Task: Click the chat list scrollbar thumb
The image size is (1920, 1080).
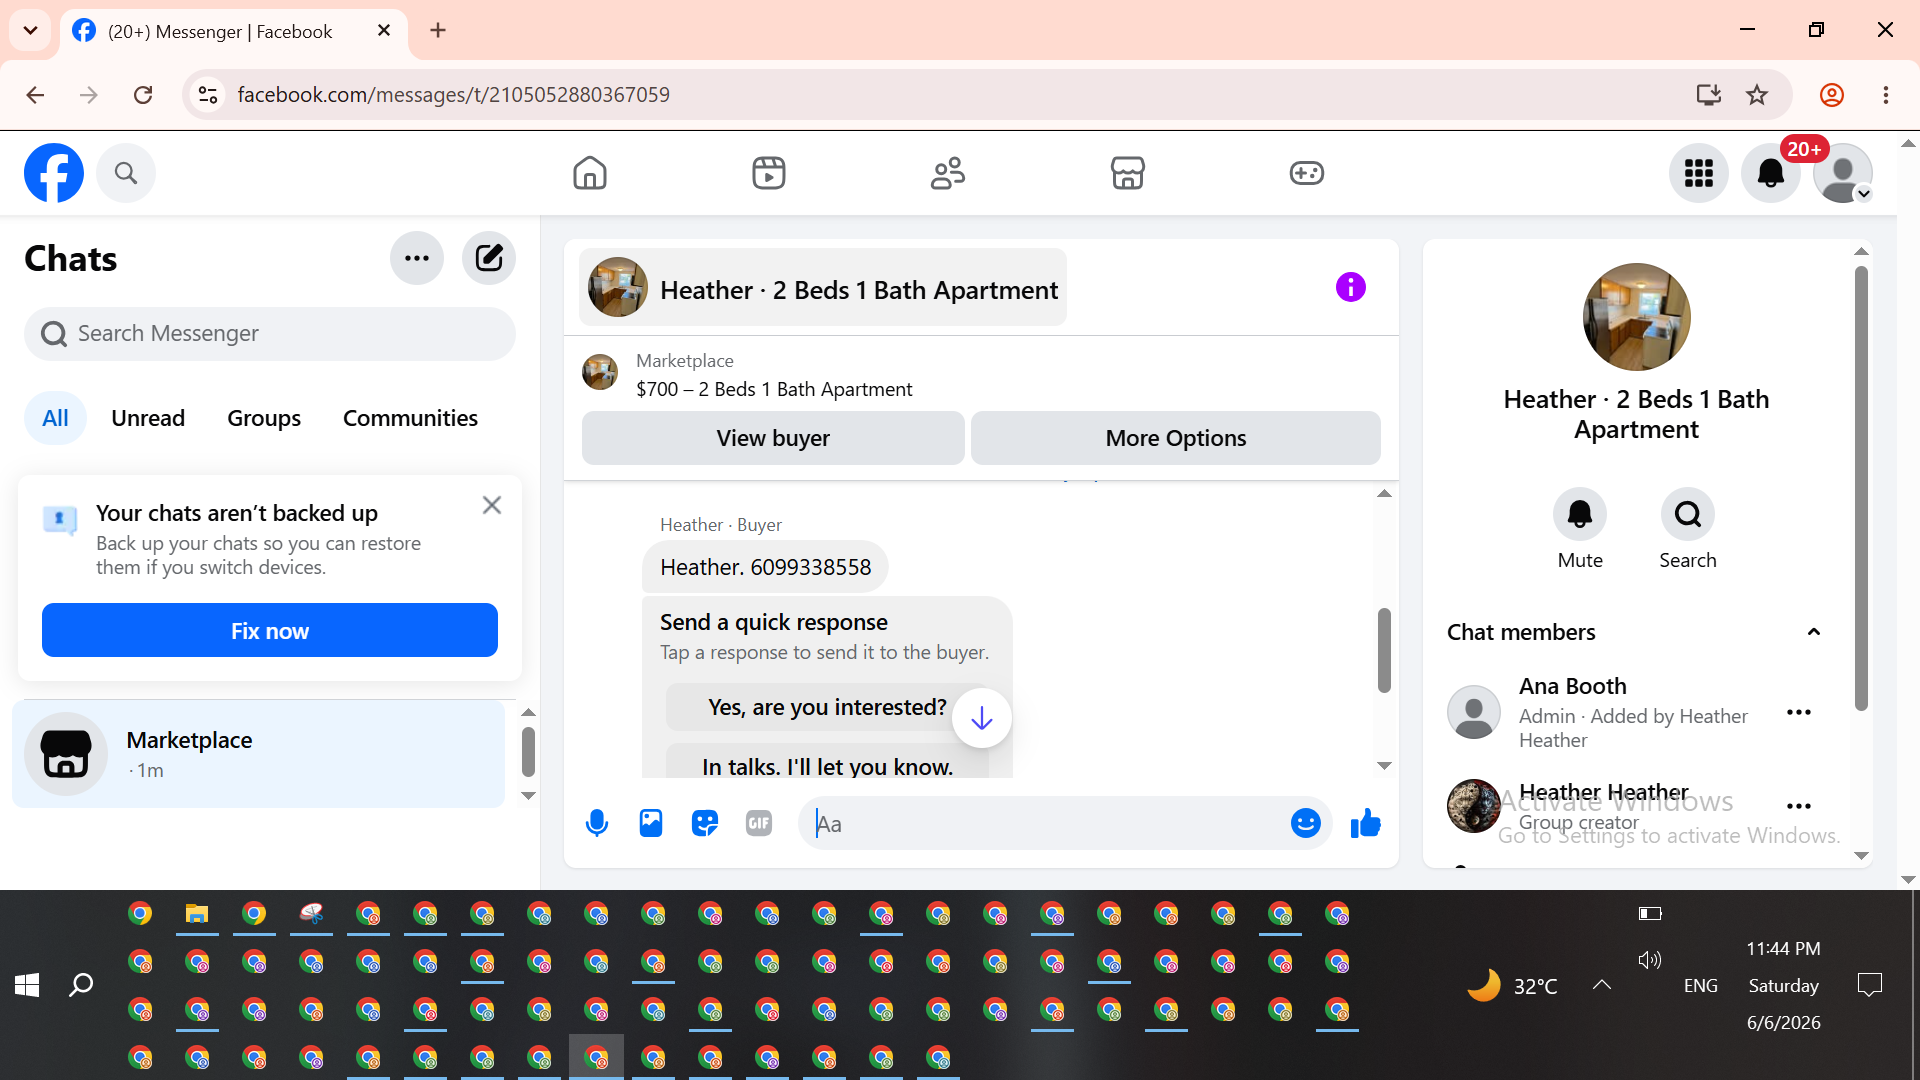Action: [529, 752]
